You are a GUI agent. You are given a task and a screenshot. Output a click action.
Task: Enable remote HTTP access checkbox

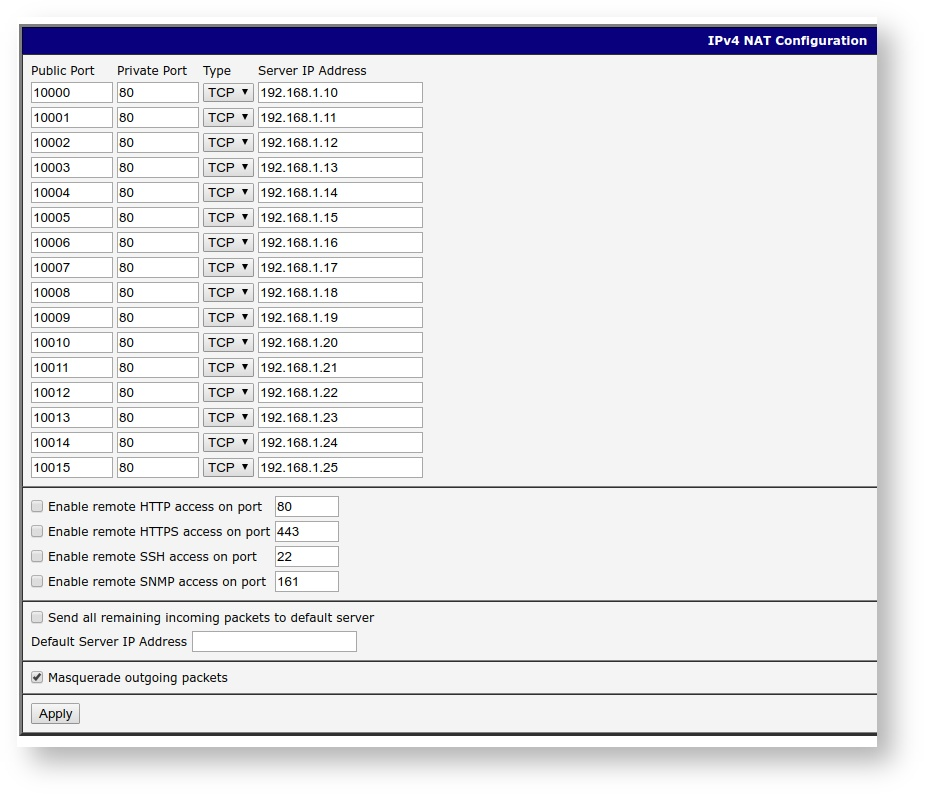coord(38,506)
